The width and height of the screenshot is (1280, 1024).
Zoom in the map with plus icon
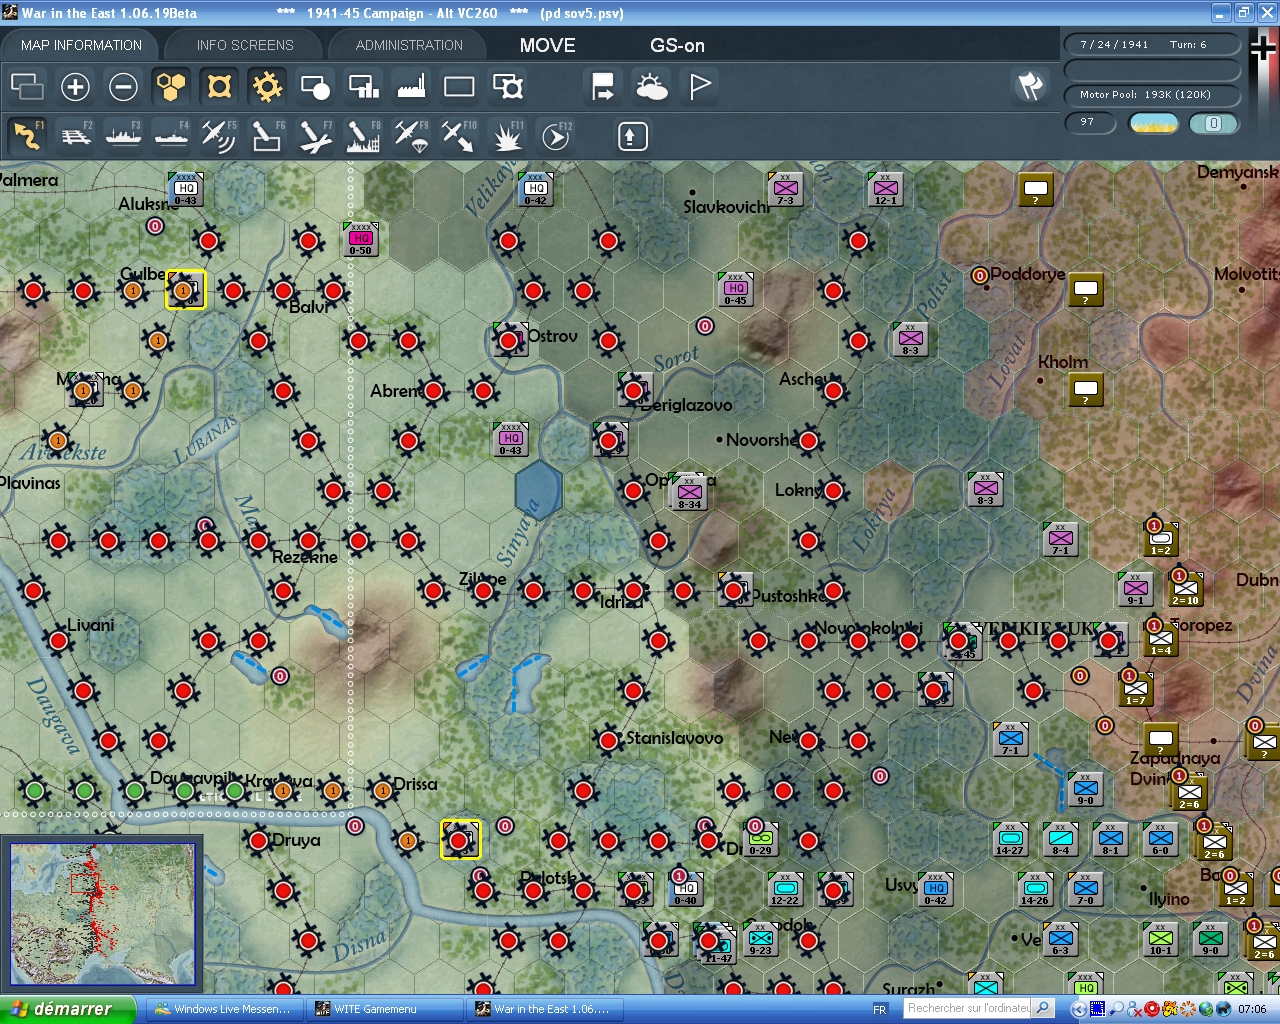[75, 87]
